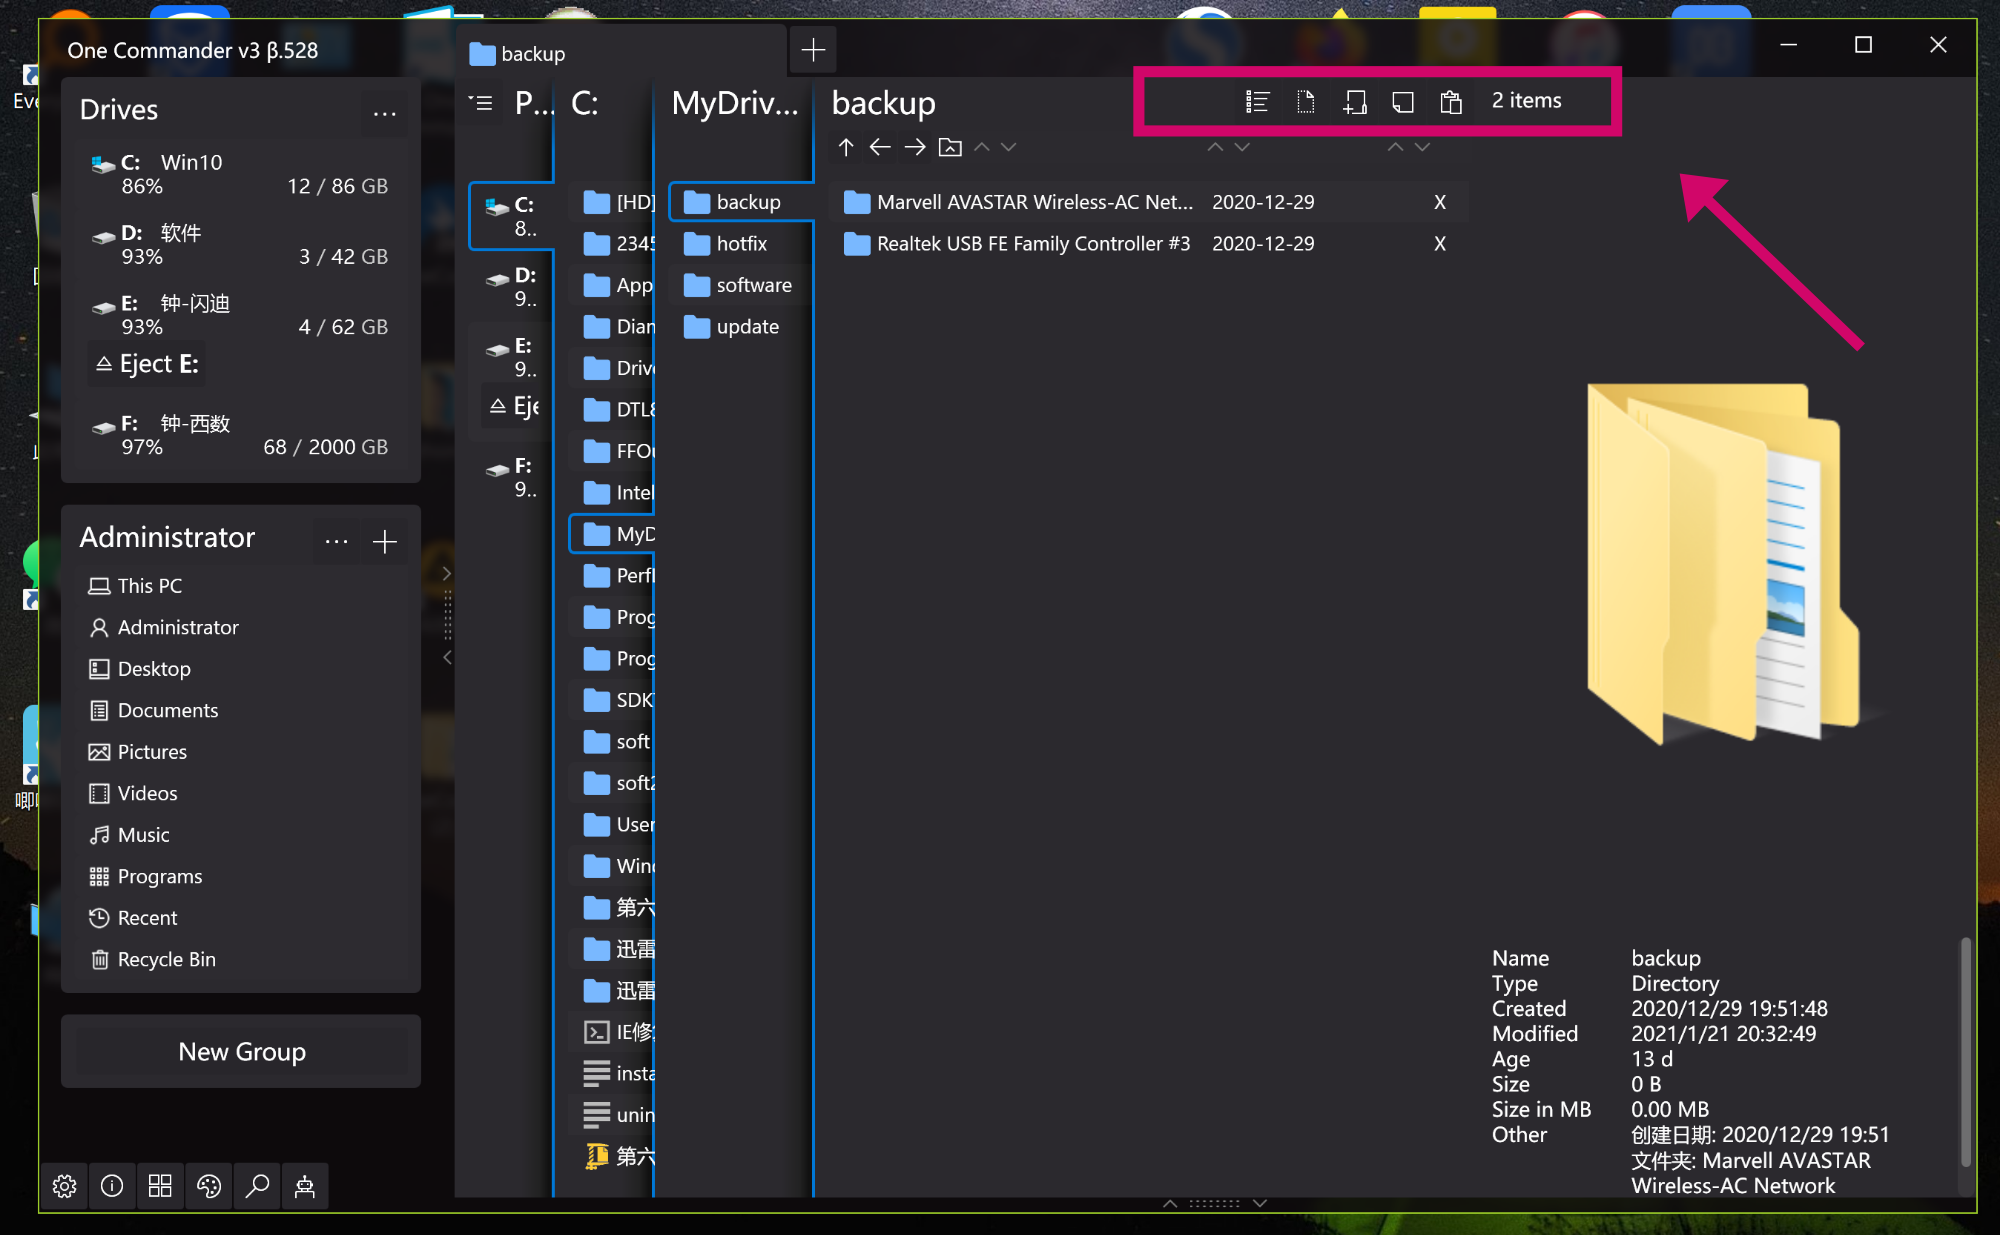The width and height of the screenshot is (2000, 1235).
Task: Click the new note icon
Action: 1403,101
